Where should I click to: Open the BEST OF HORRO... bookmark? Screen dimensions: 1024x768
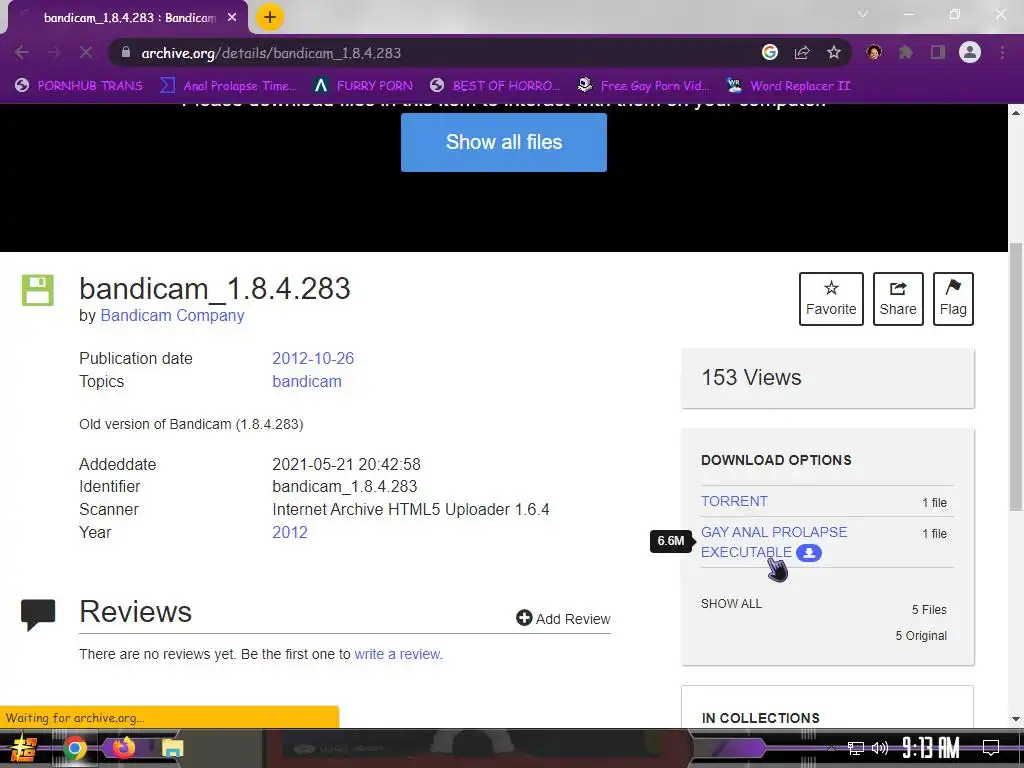pos(495,86)
